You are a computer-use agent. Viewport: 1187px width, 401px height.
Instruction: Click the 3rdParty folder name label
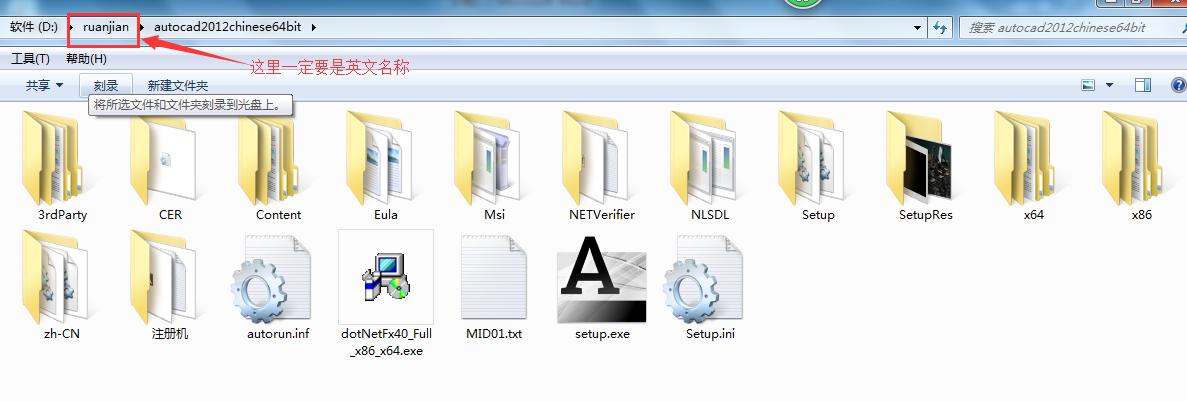pyautogui.click(x=62, y=215)
